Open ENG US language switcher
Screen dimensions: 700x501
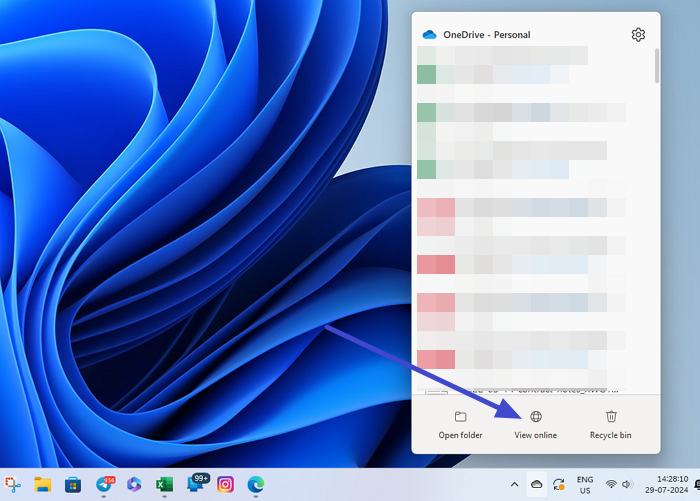coord(585,485)
